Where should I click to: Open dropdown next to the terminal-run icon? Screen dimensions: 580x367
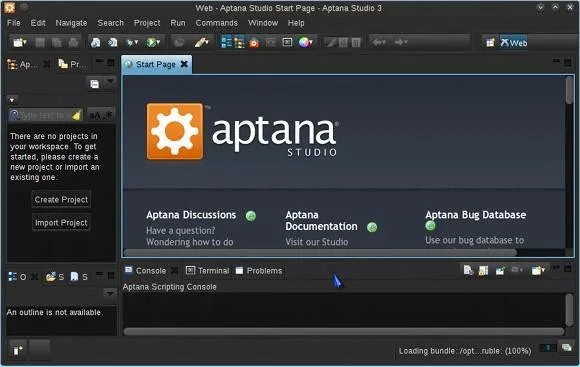(136, 43)
